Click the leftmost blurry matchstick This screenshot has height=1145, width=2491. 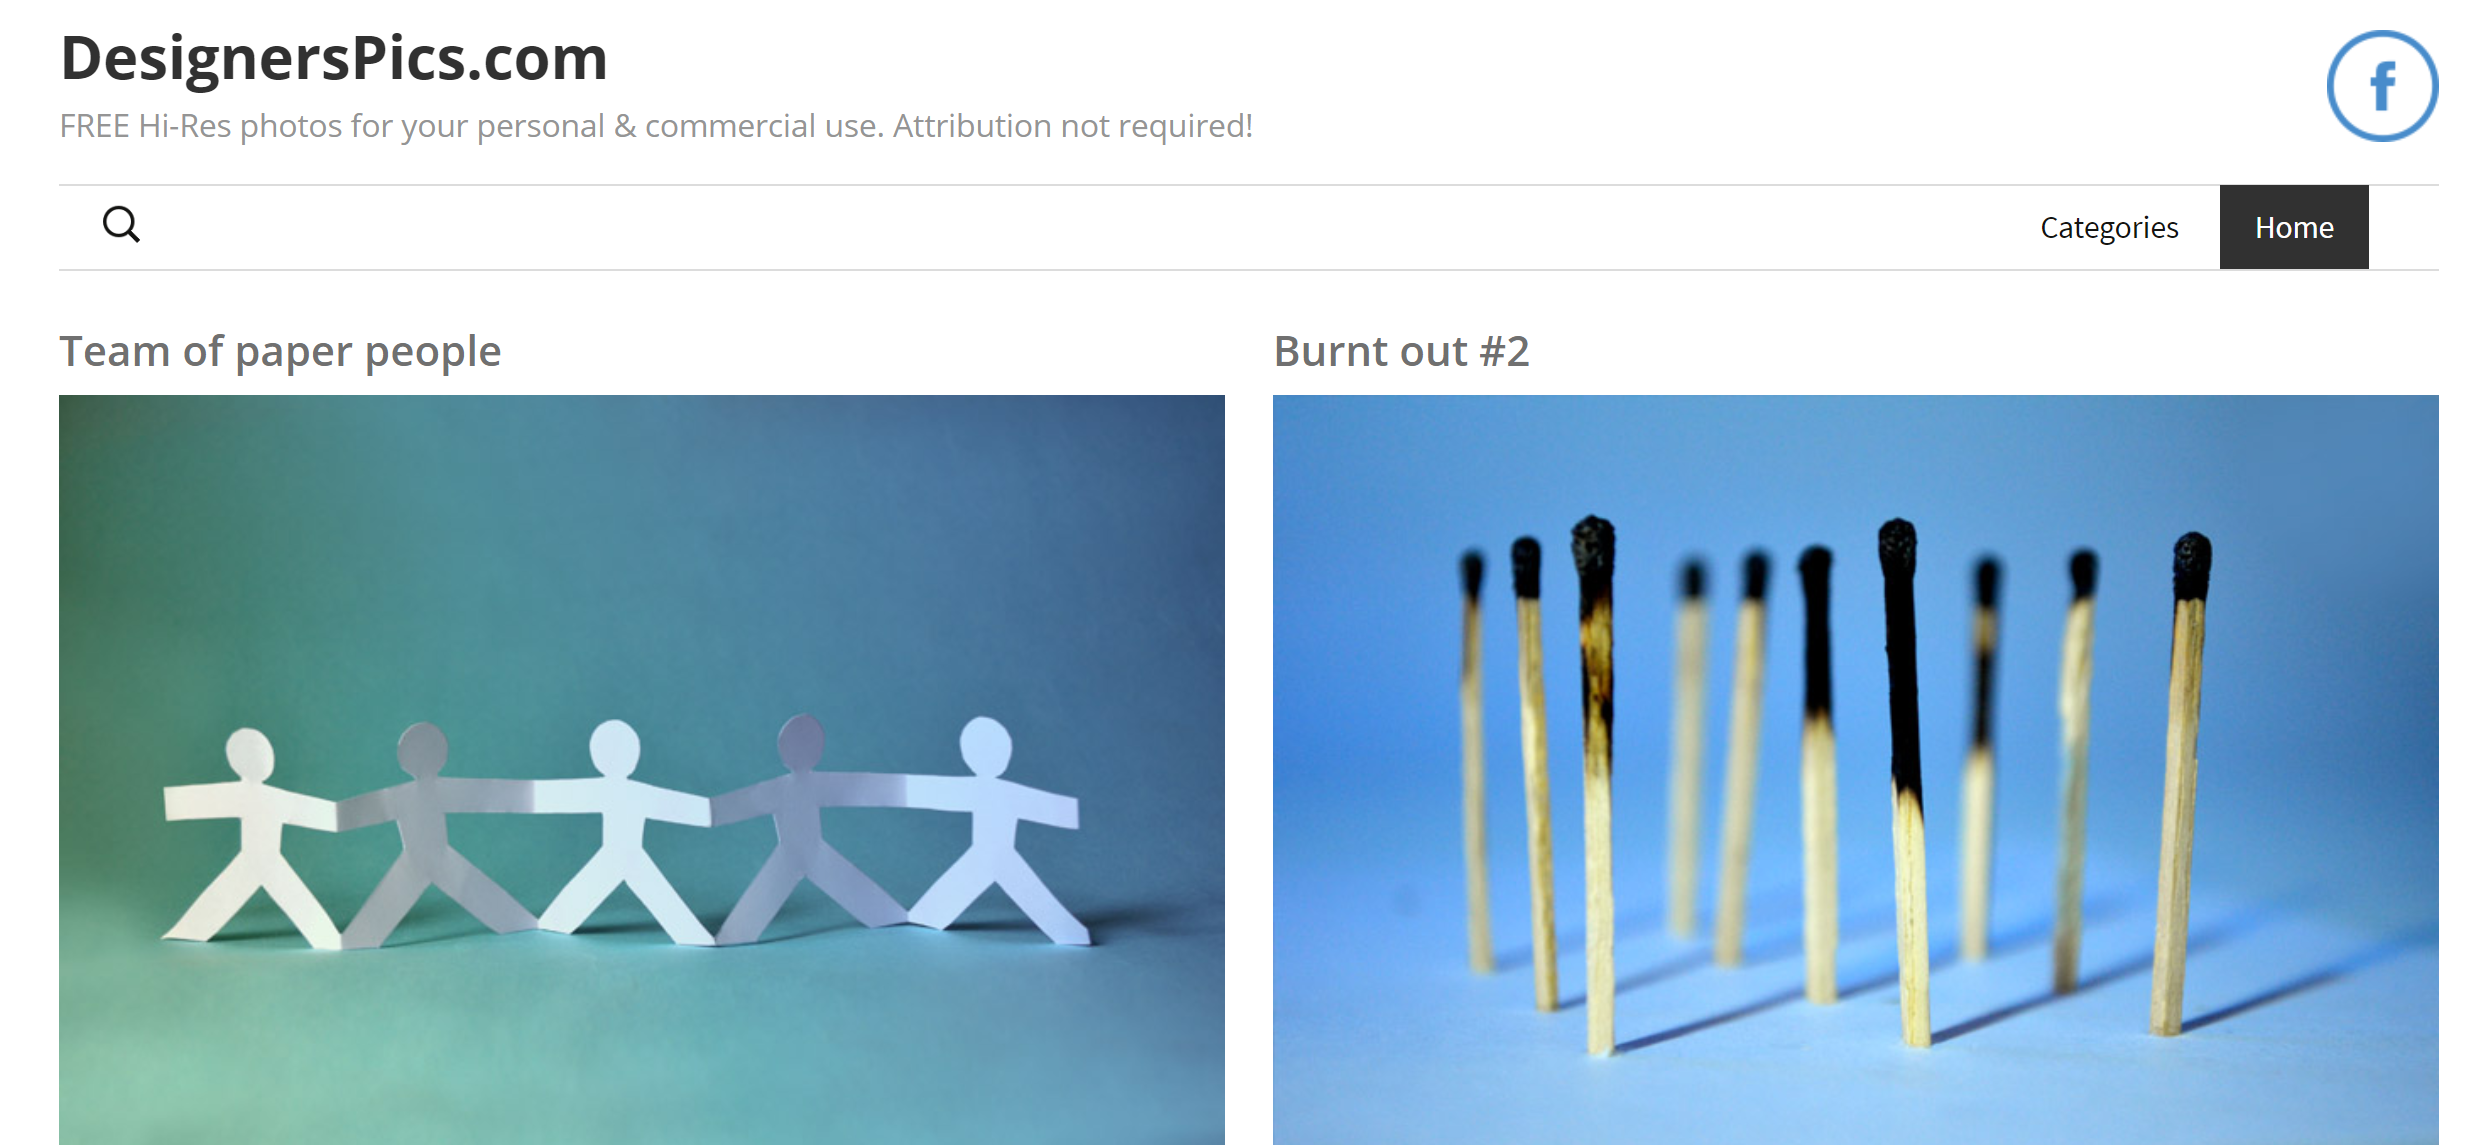tap(1475, 760)
